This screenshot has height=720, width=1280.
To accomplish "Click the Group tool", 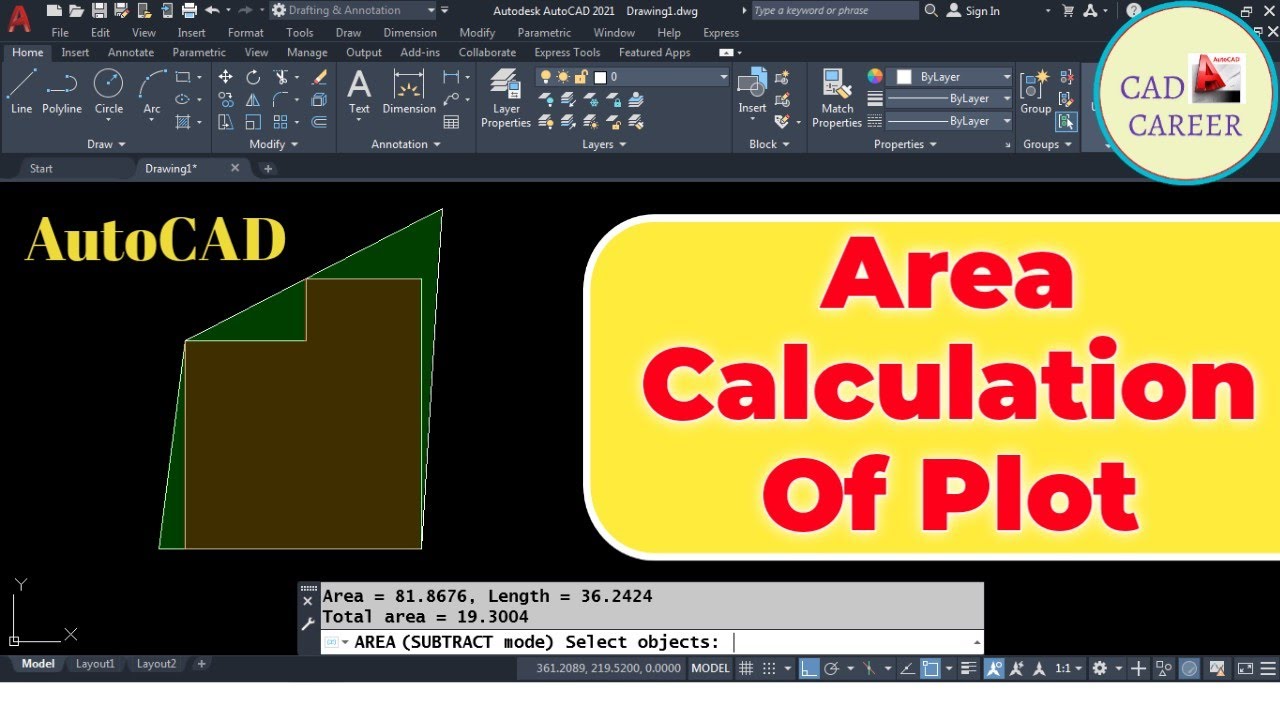I will coord(1035,92).
